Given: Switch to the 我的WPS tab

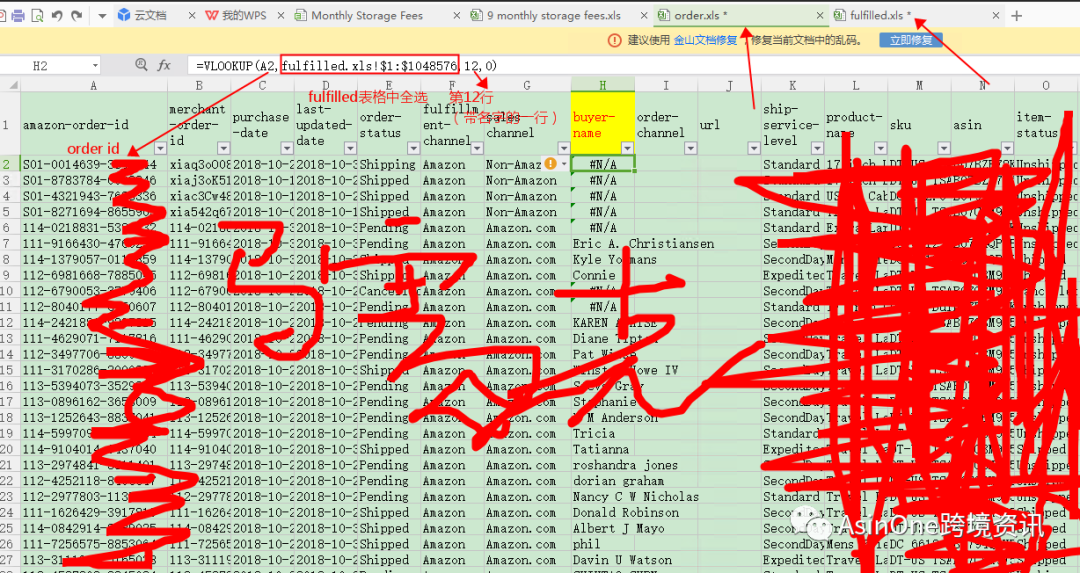Looking at the screenshot, I should (236, 15).
